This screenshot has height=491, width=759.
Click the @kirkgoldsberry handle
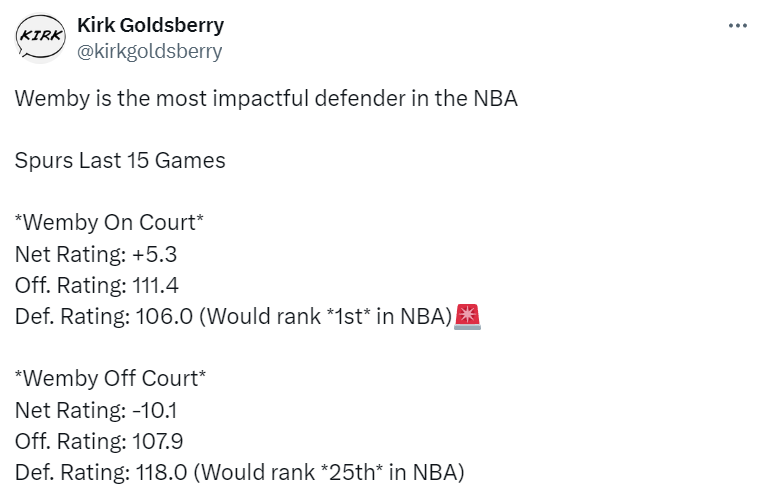pos(149,50)
